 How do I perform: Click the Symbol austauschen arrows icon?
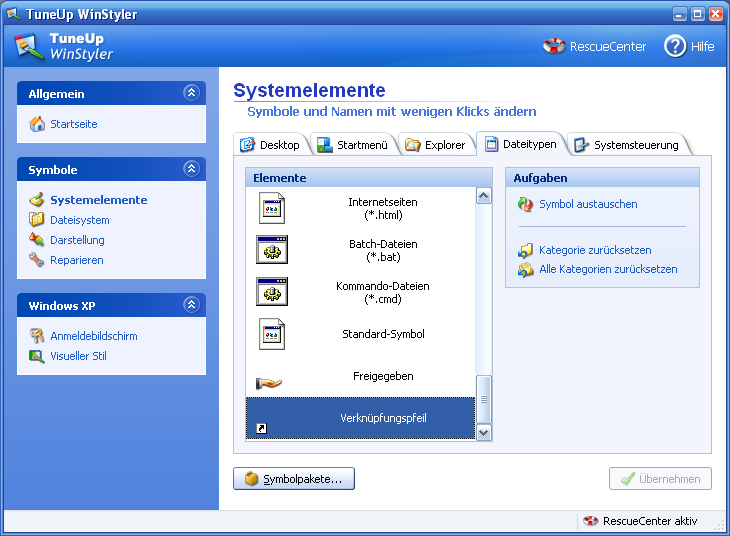(x=526, y=204)
